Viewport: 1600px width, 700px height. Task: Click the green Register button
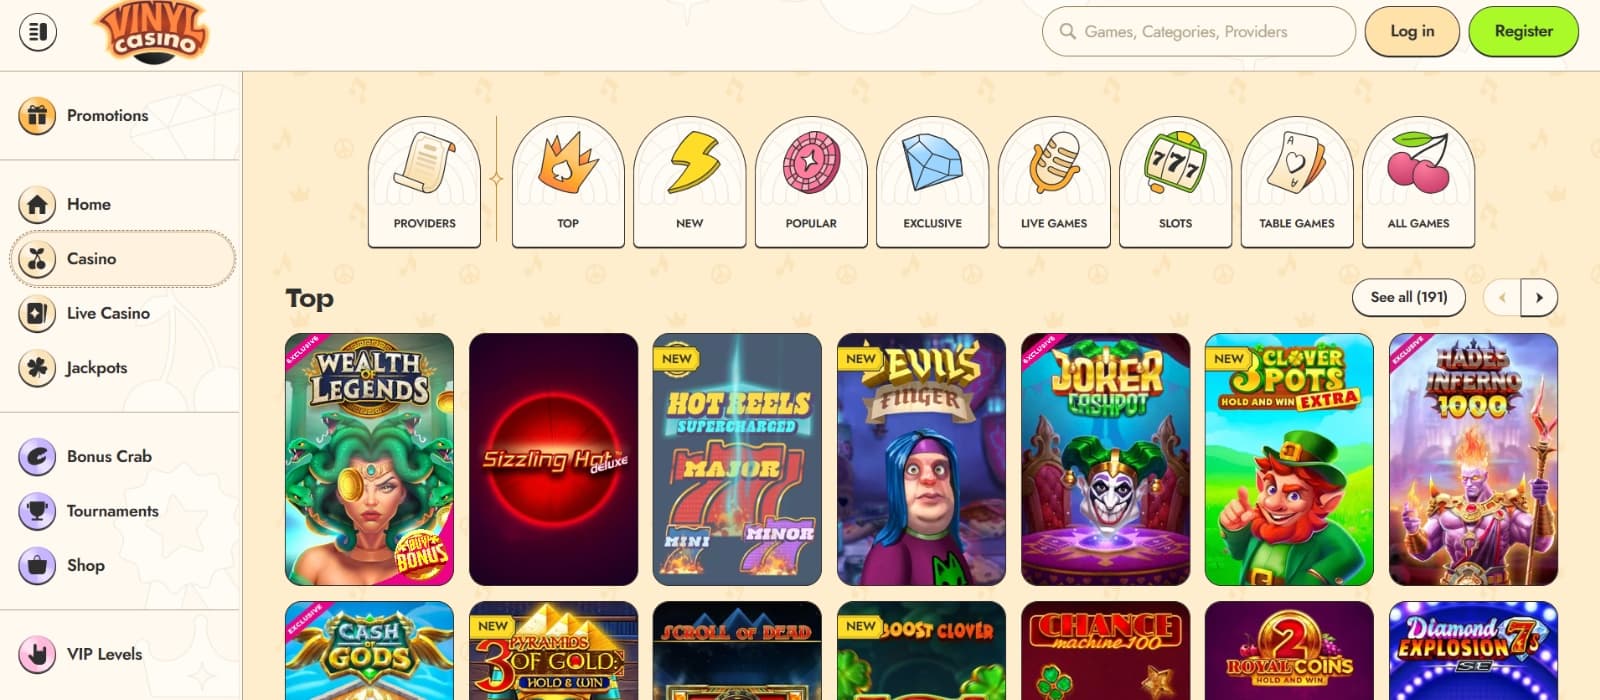click(1523, 31)
